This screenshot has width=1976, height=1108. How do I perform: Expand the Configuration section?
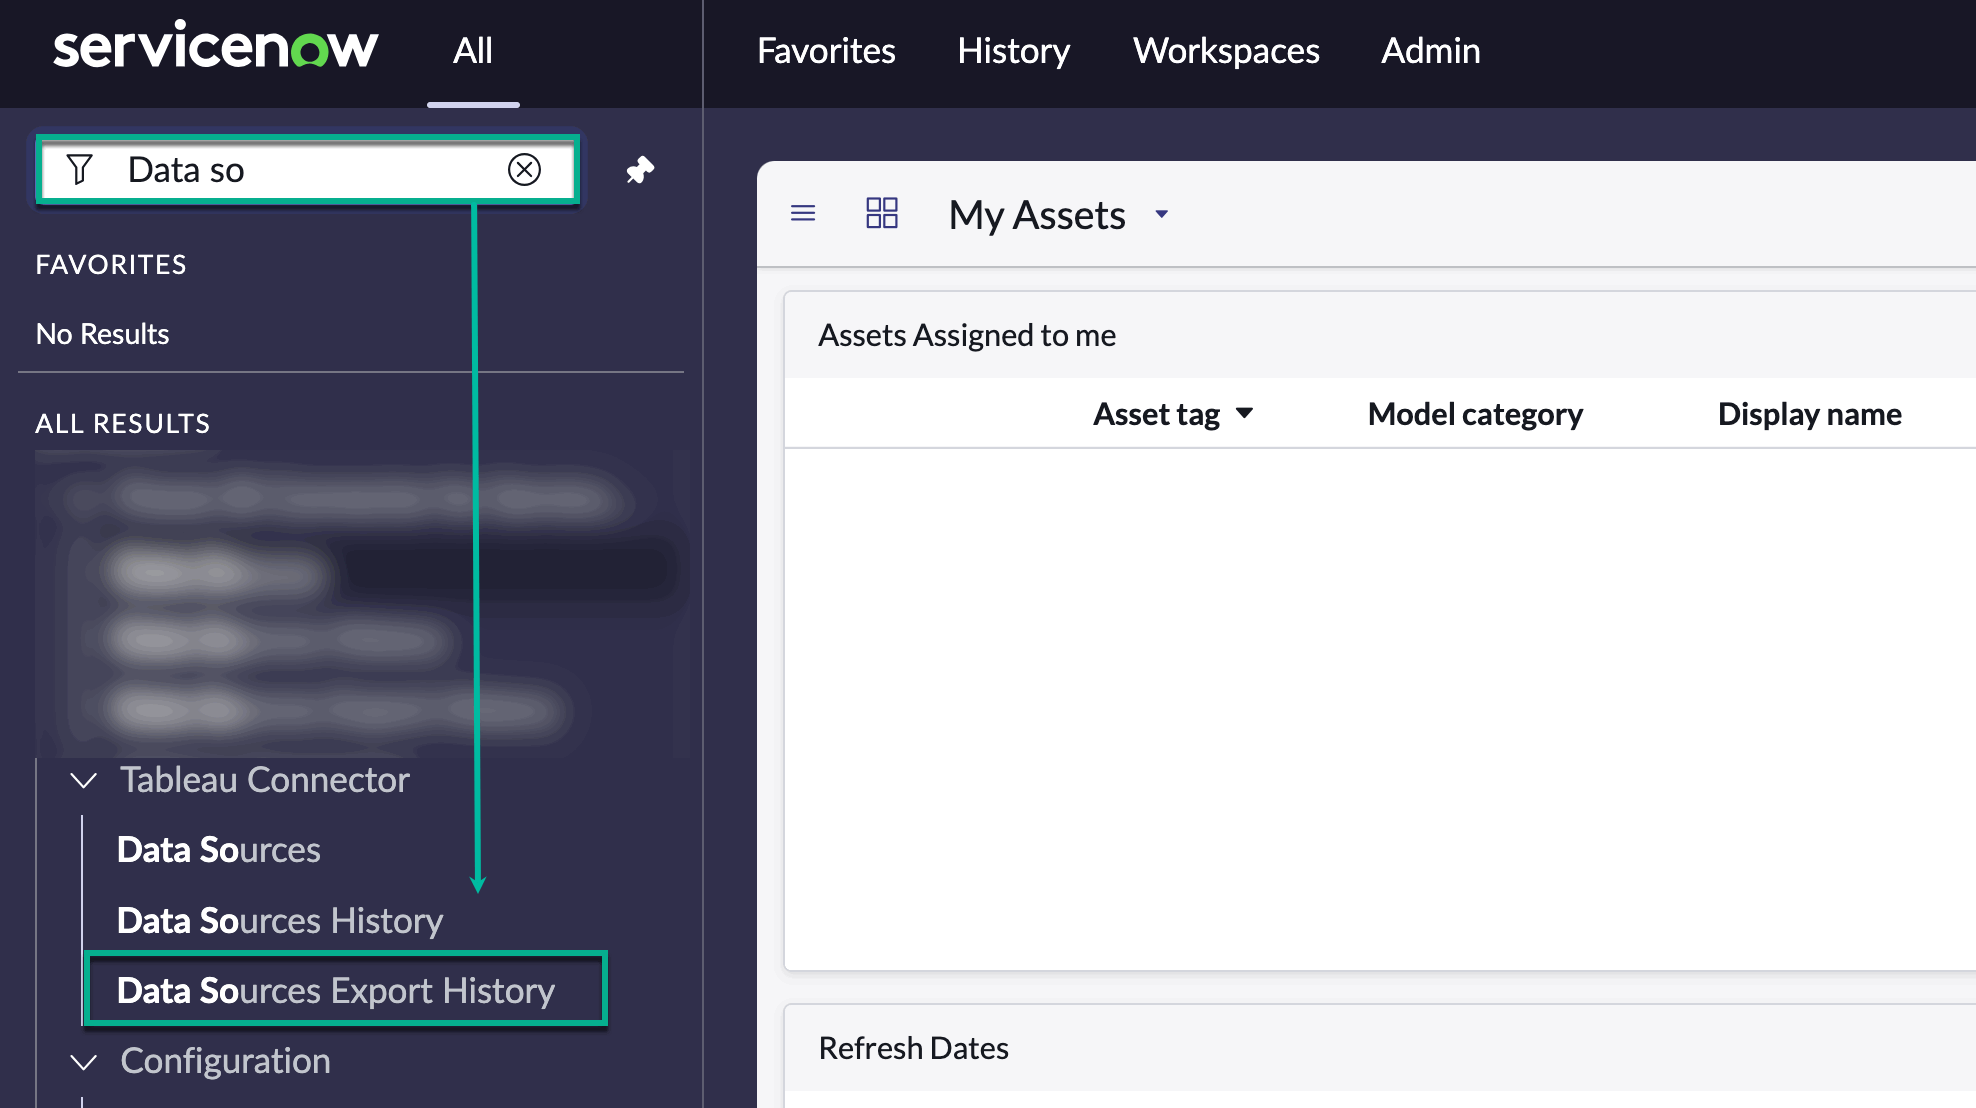83,1062
